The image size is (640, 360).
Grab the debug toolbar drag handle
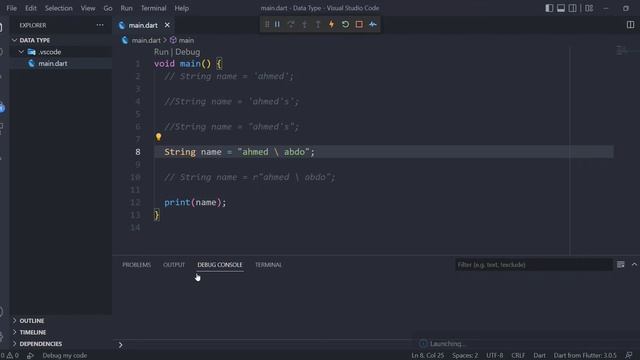coord(267,24)
